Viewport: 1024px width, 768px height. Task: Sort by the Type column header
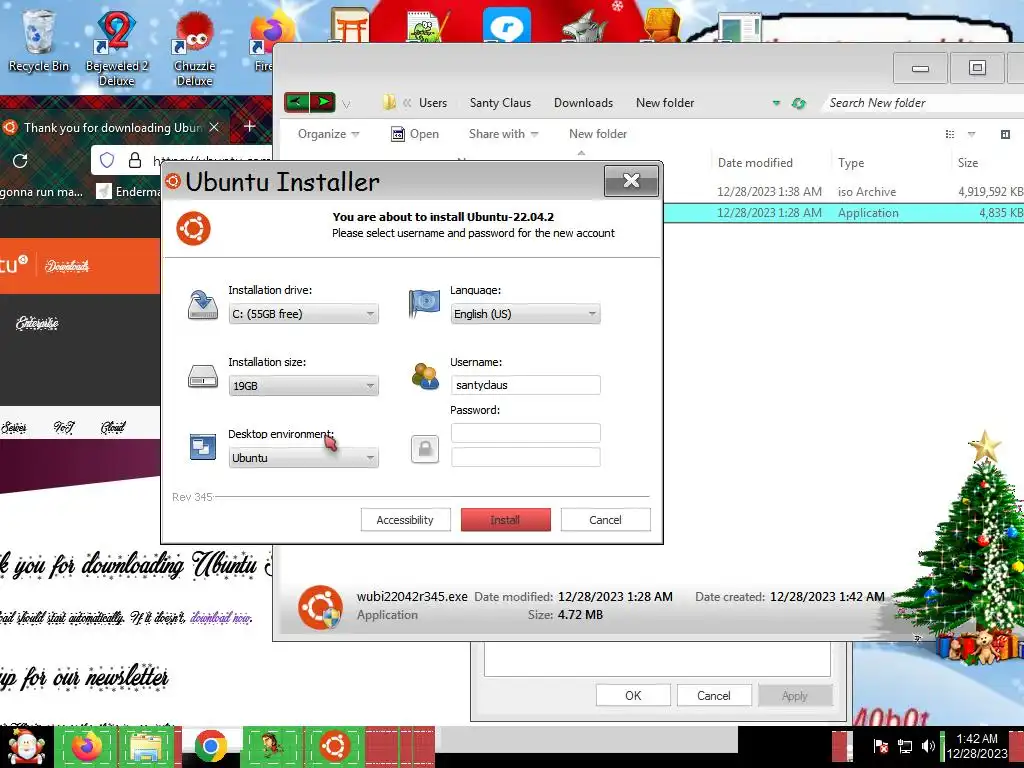[x=851, y=163]
